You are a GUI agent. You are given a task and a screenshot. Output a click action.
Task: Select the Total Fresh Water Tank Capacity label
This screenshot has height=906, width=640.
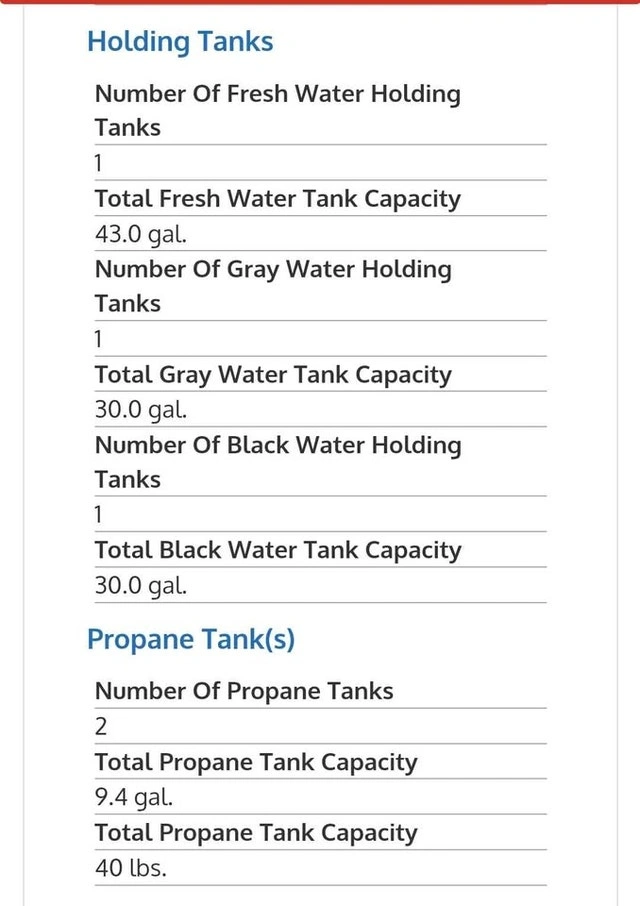point(277,198)
